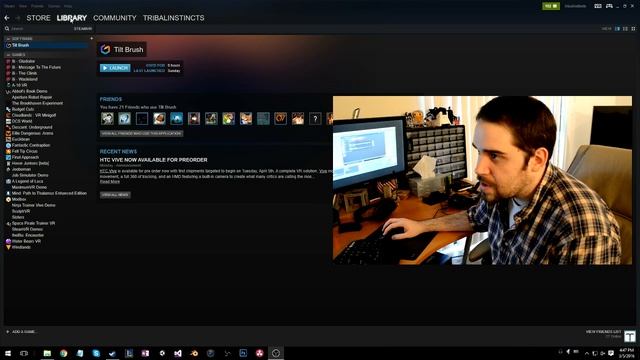View all friends who use this application
The width and height of the screenshot is (640, 360).
click(142, 133)
